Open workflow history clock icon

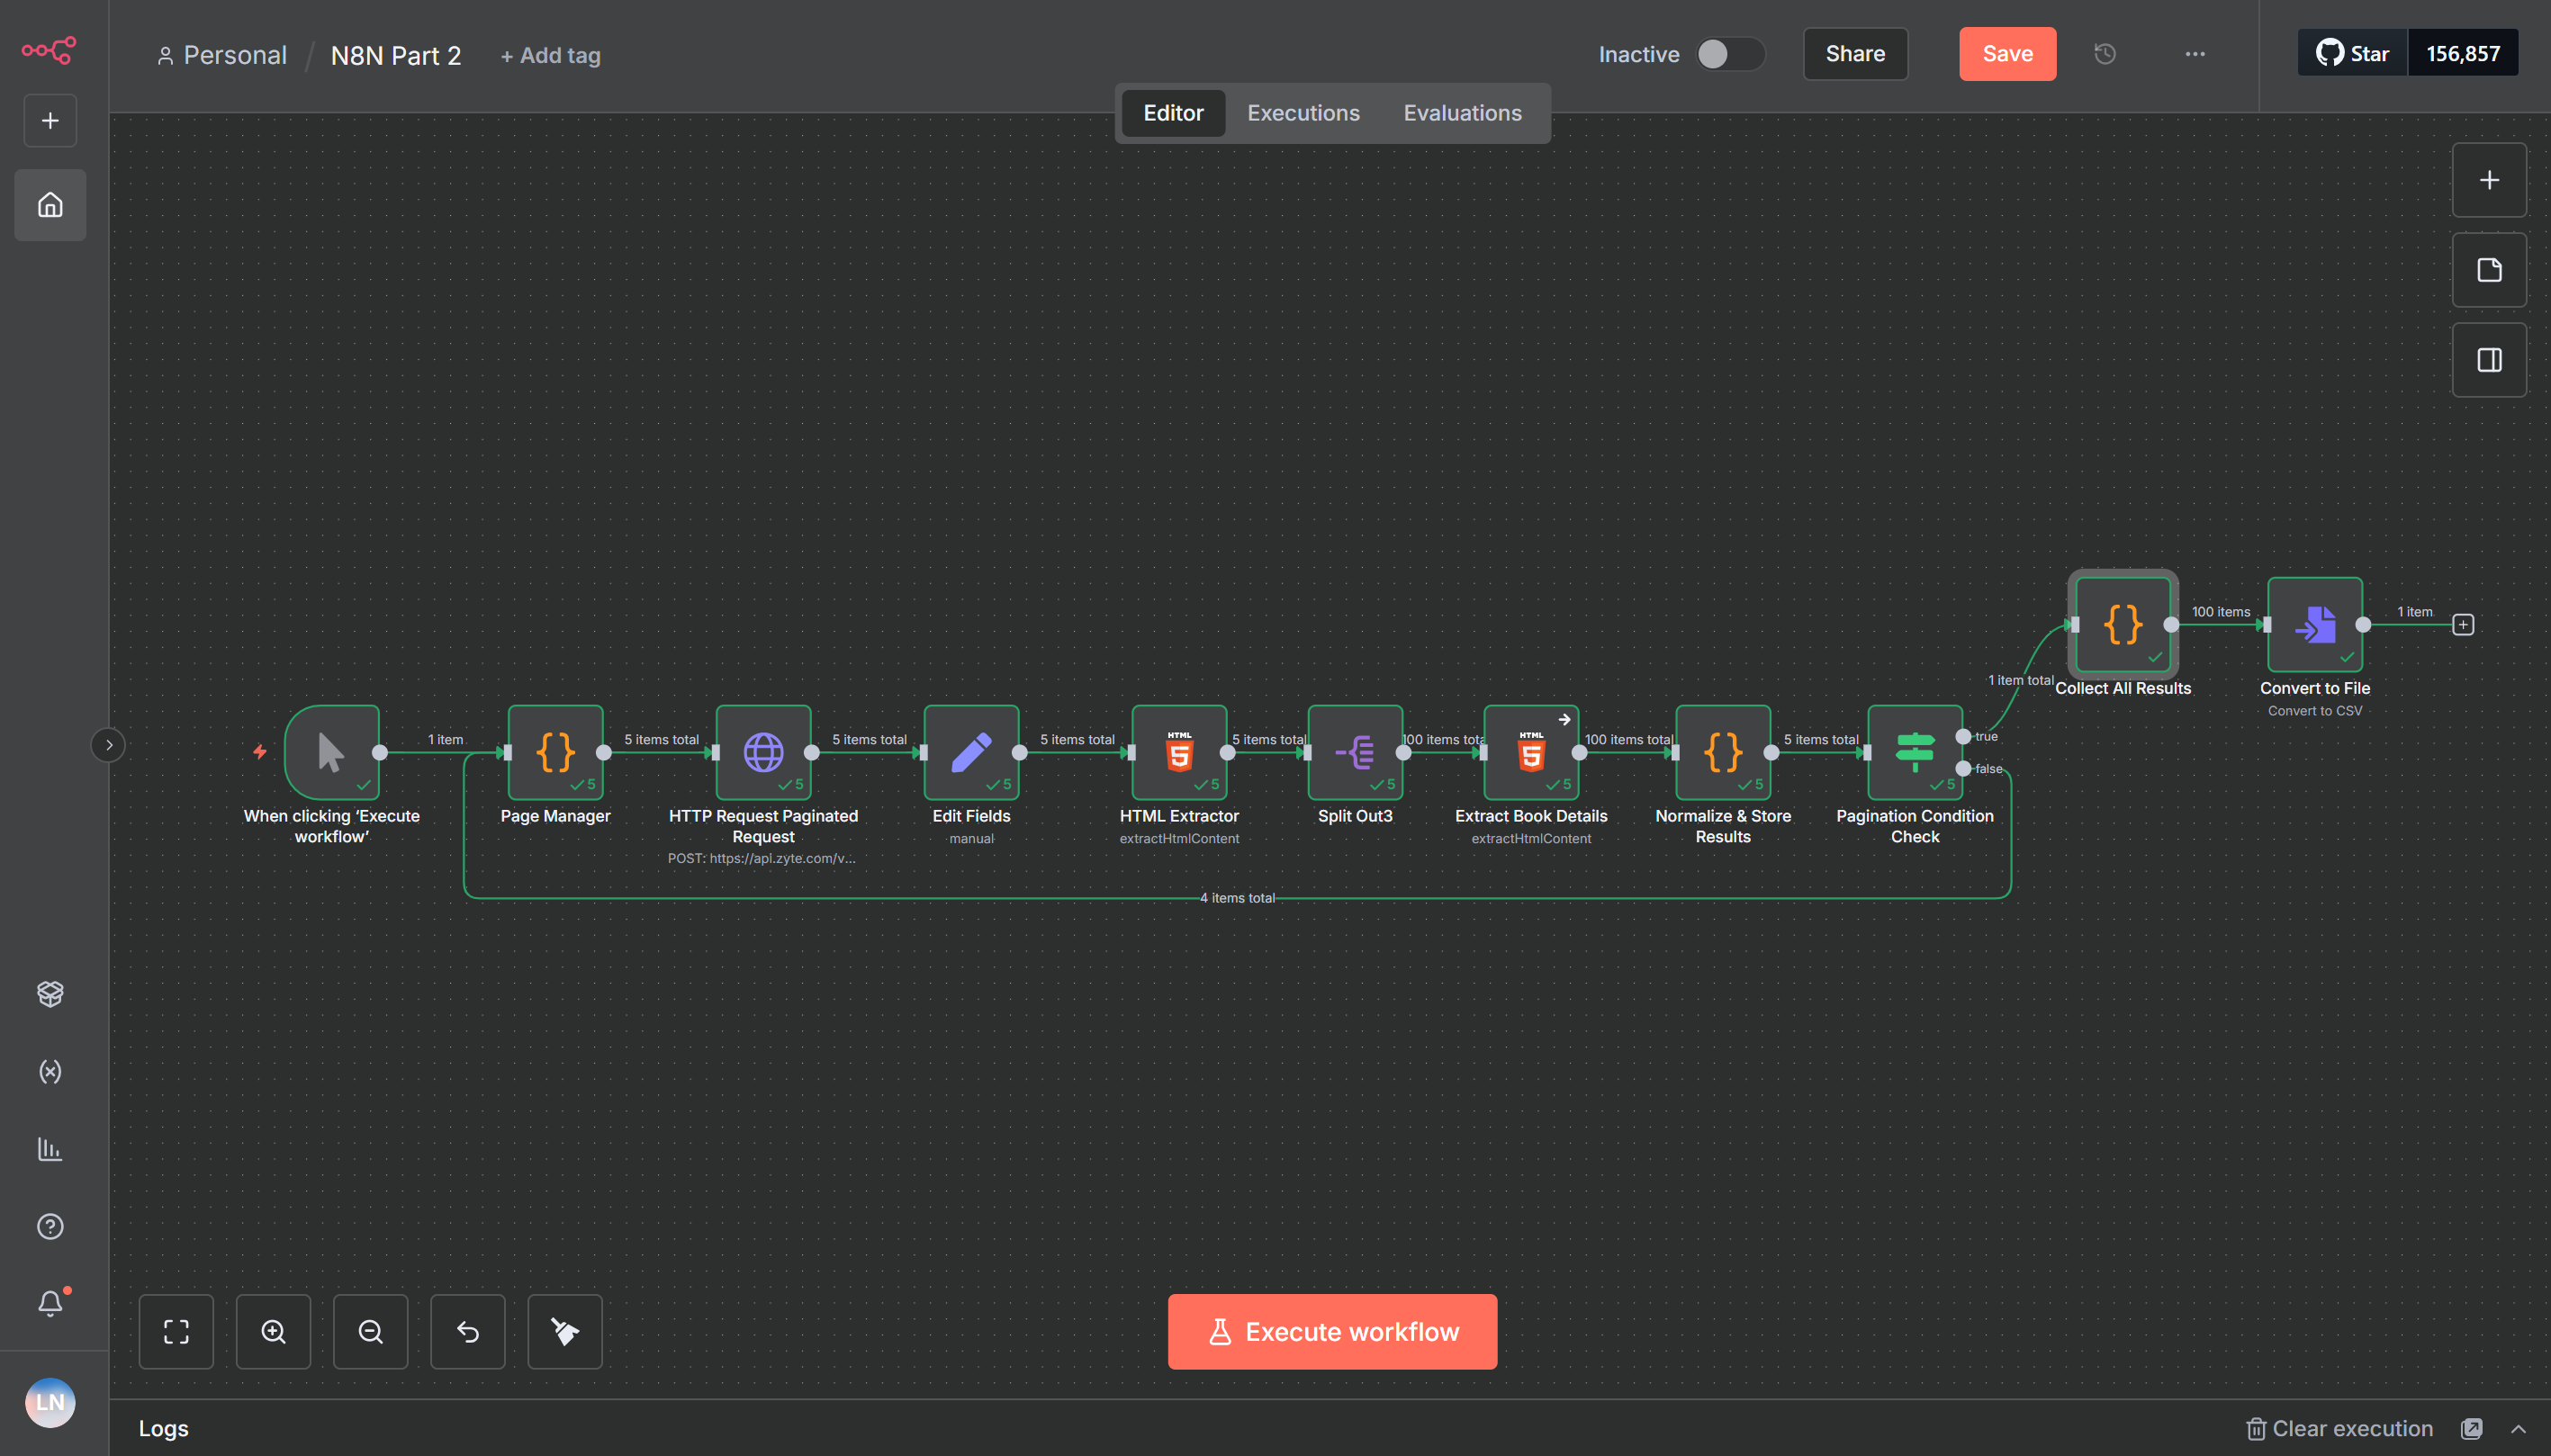click(2105, 54)
